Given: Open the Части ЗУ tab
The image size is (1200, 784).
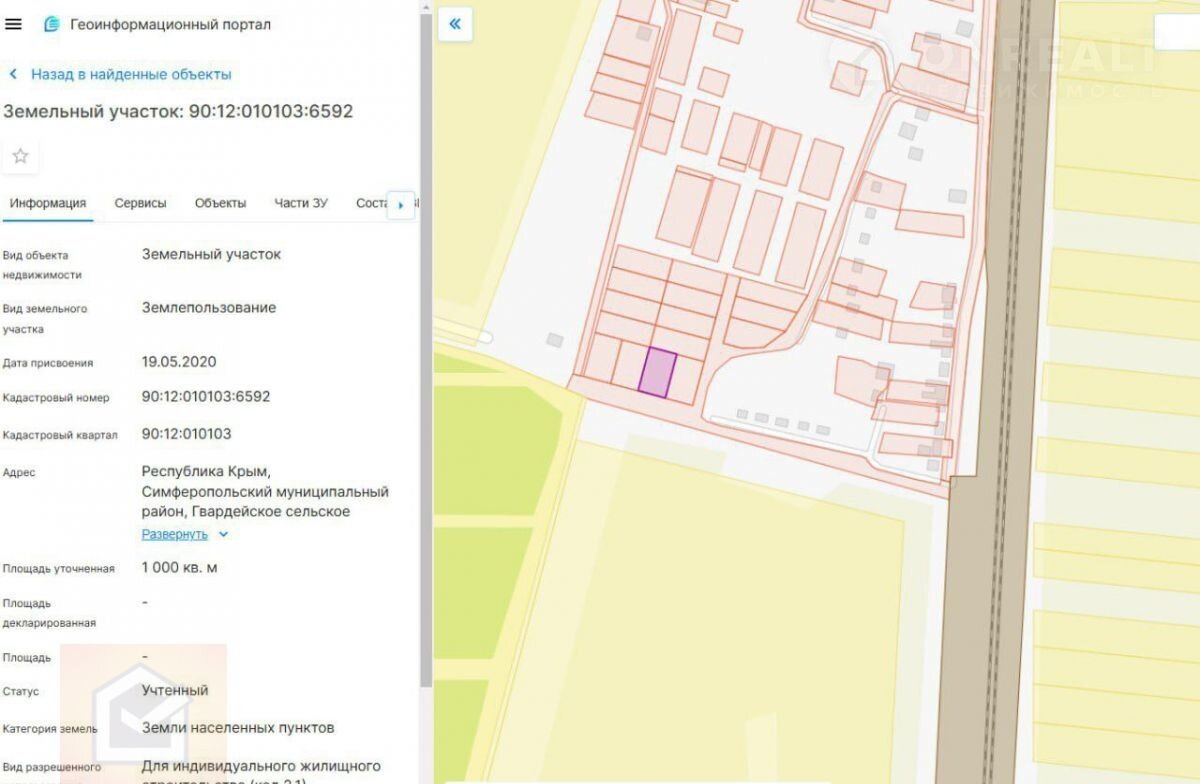Looking at the screenshot, I should point(301,203).
